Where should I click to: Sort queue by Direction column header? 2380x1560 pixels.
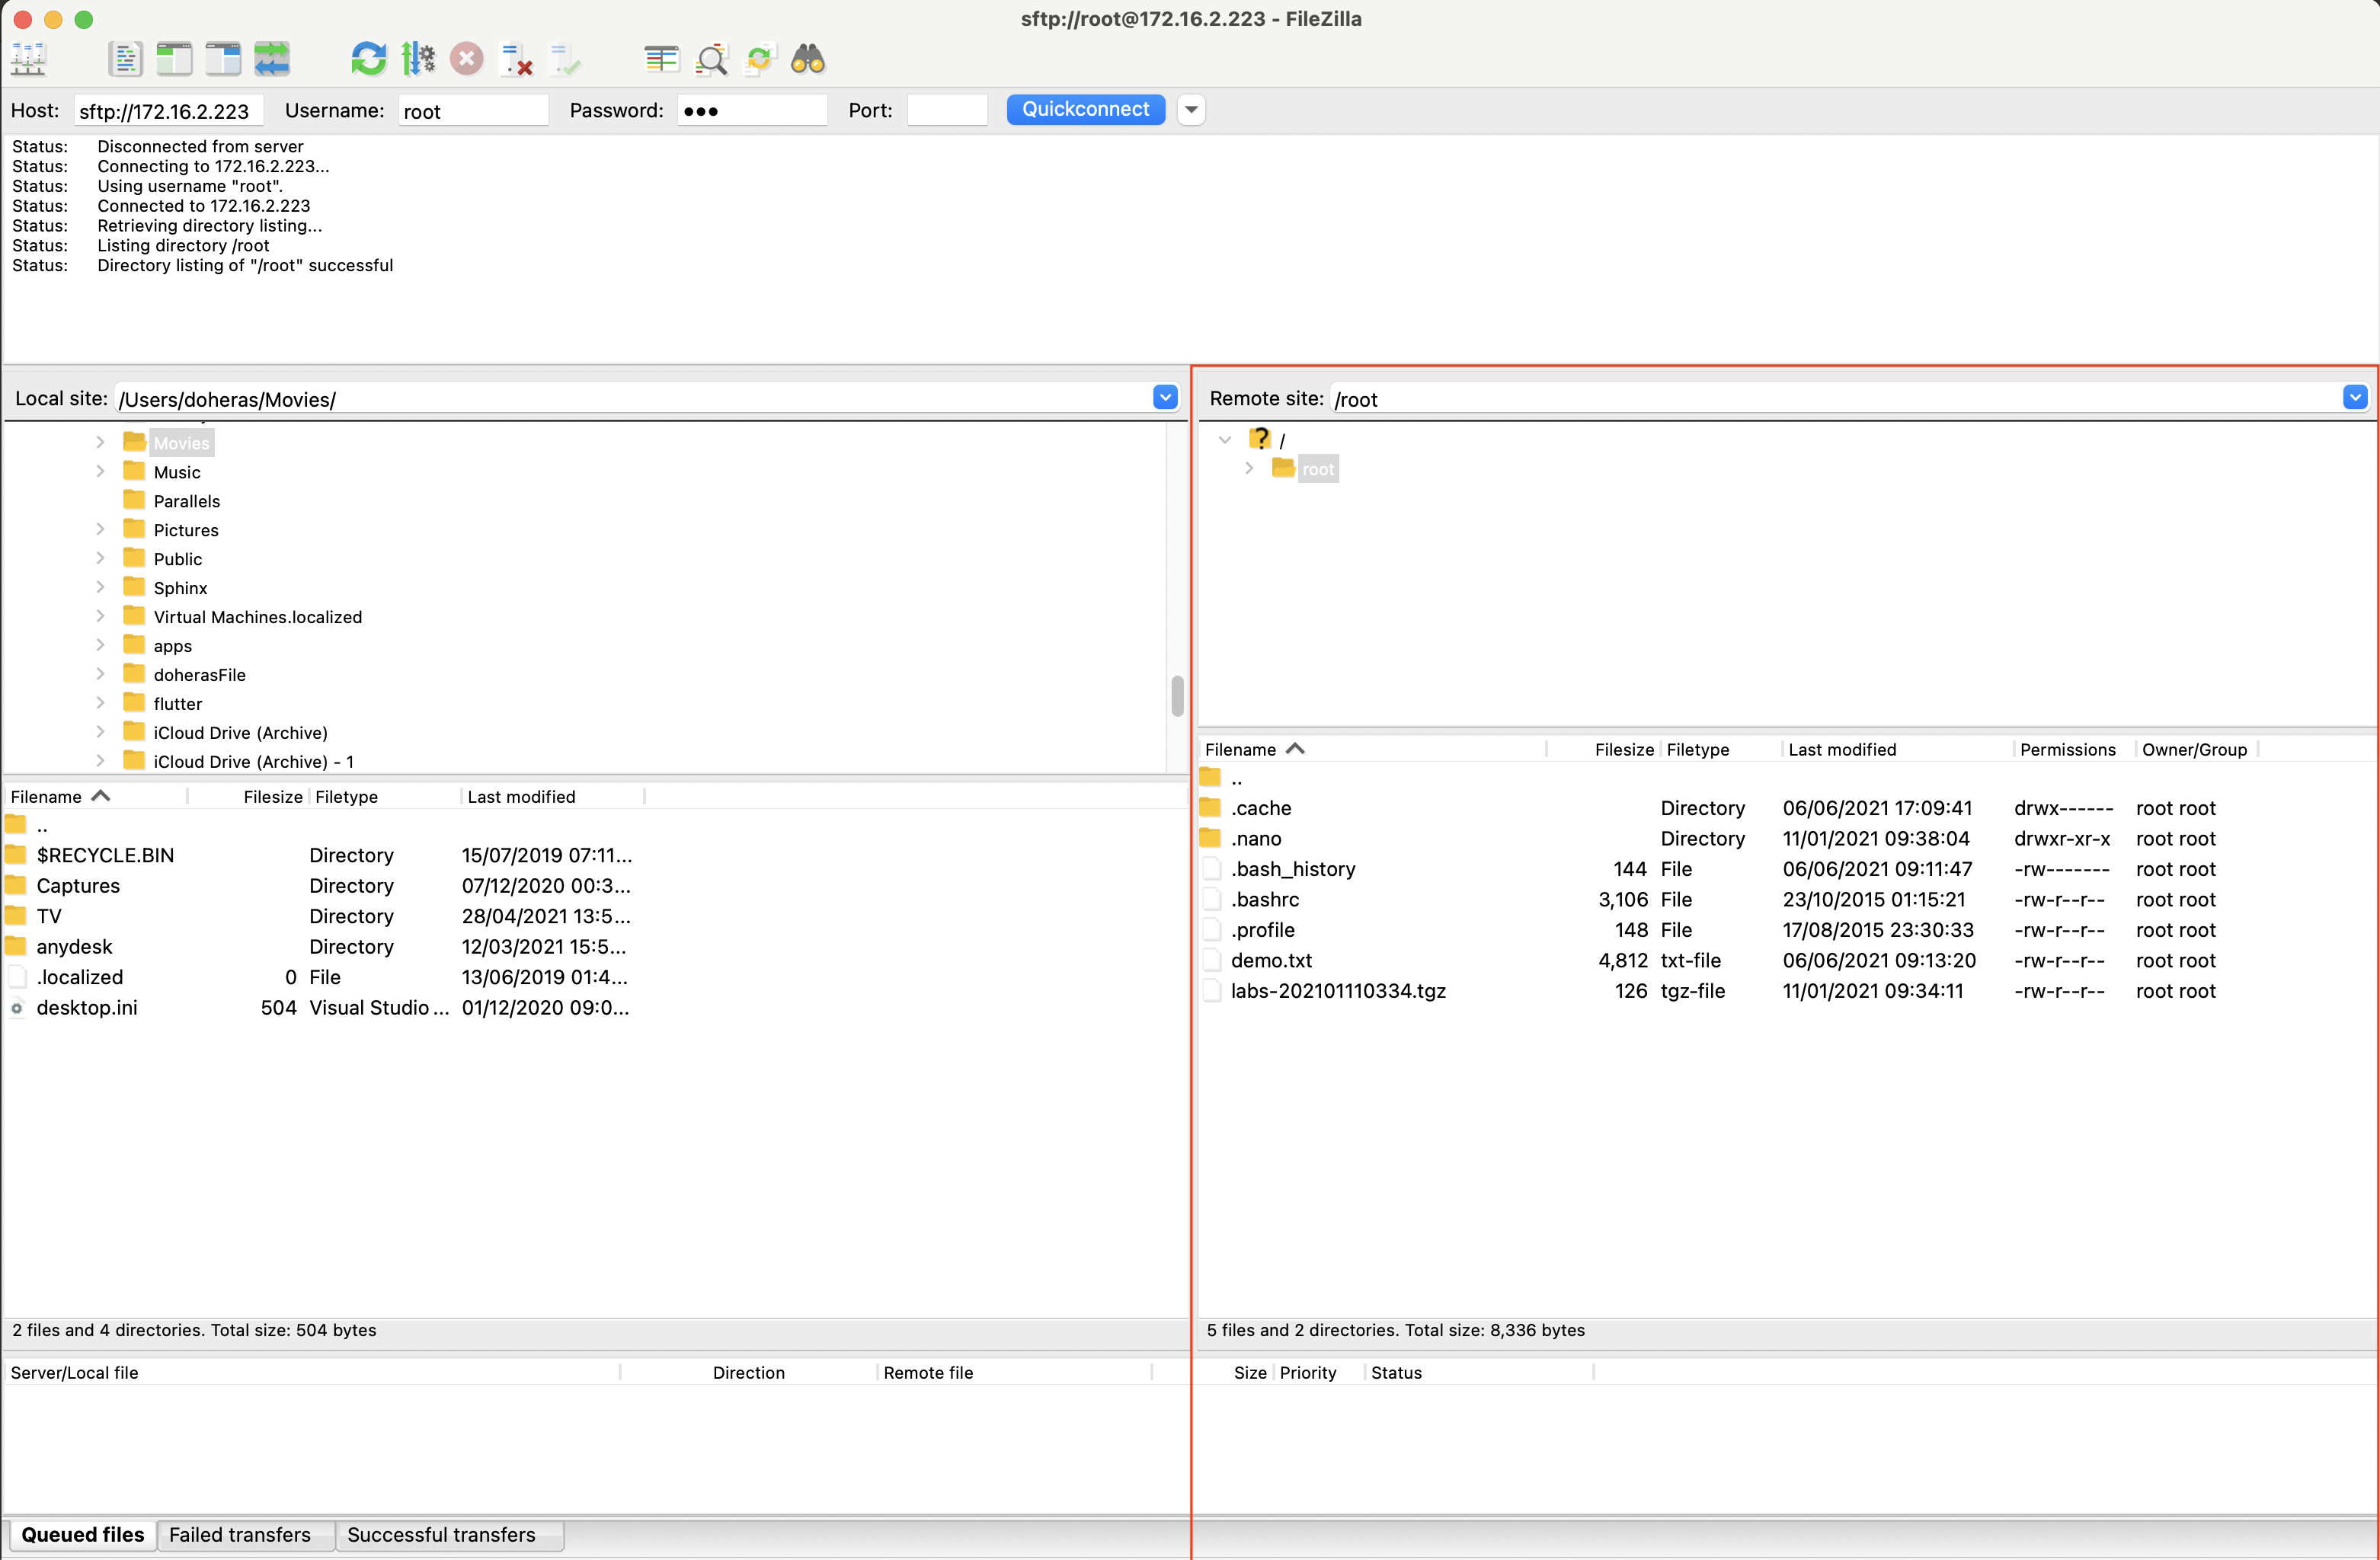pos(748,1373)
